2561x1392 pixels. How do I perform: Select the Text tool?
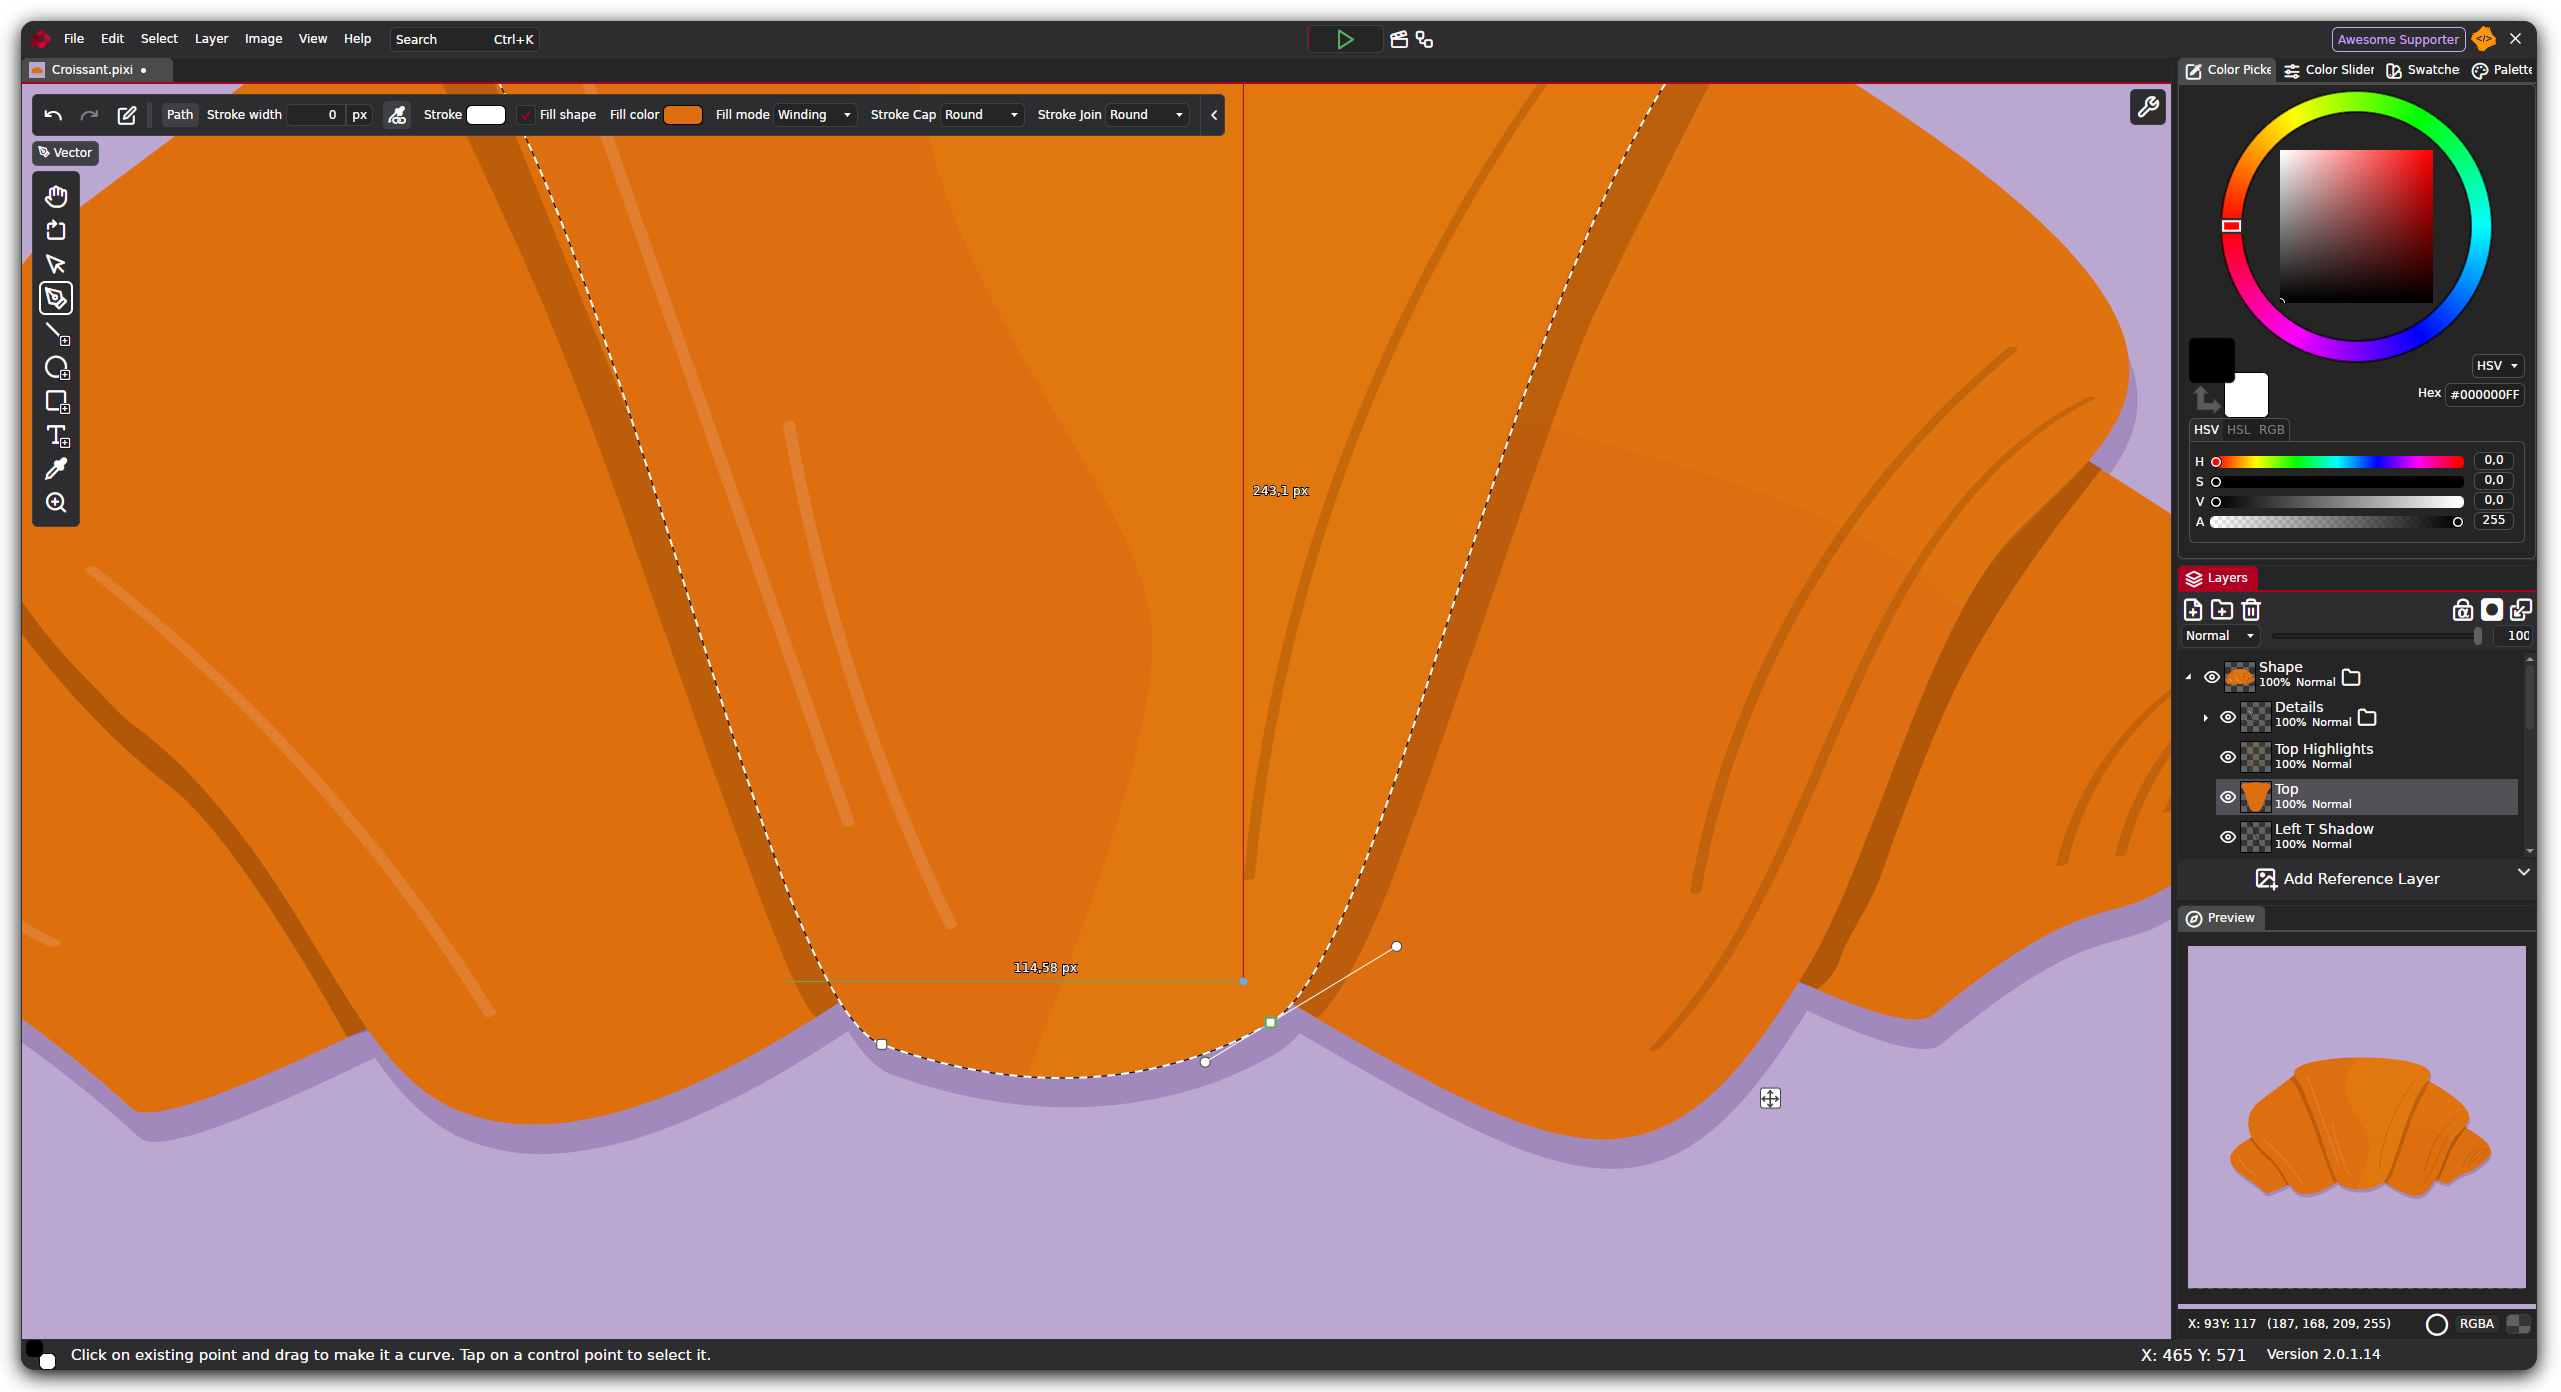pyautogui.click(x=56, y=435)
